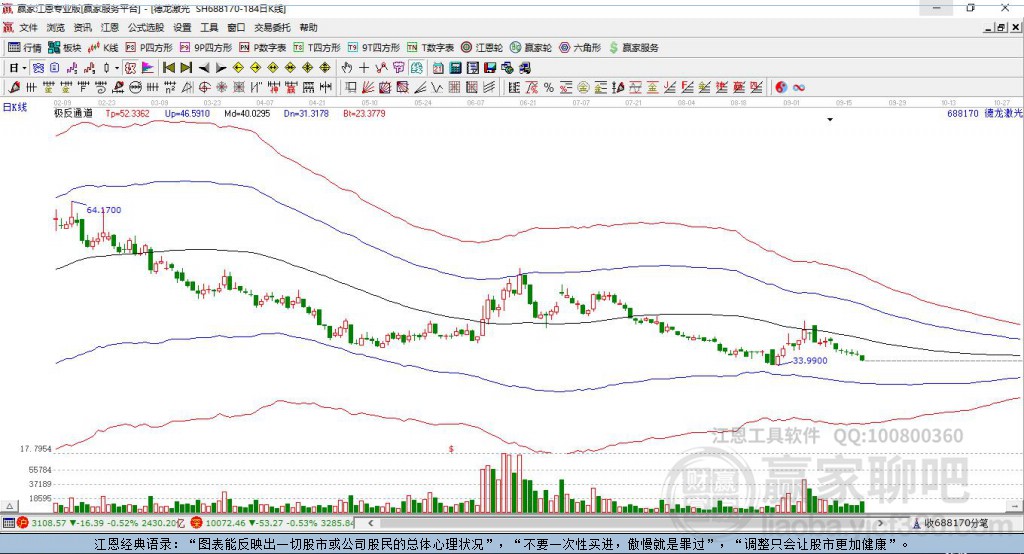Open the P四方形 tool

149,48
